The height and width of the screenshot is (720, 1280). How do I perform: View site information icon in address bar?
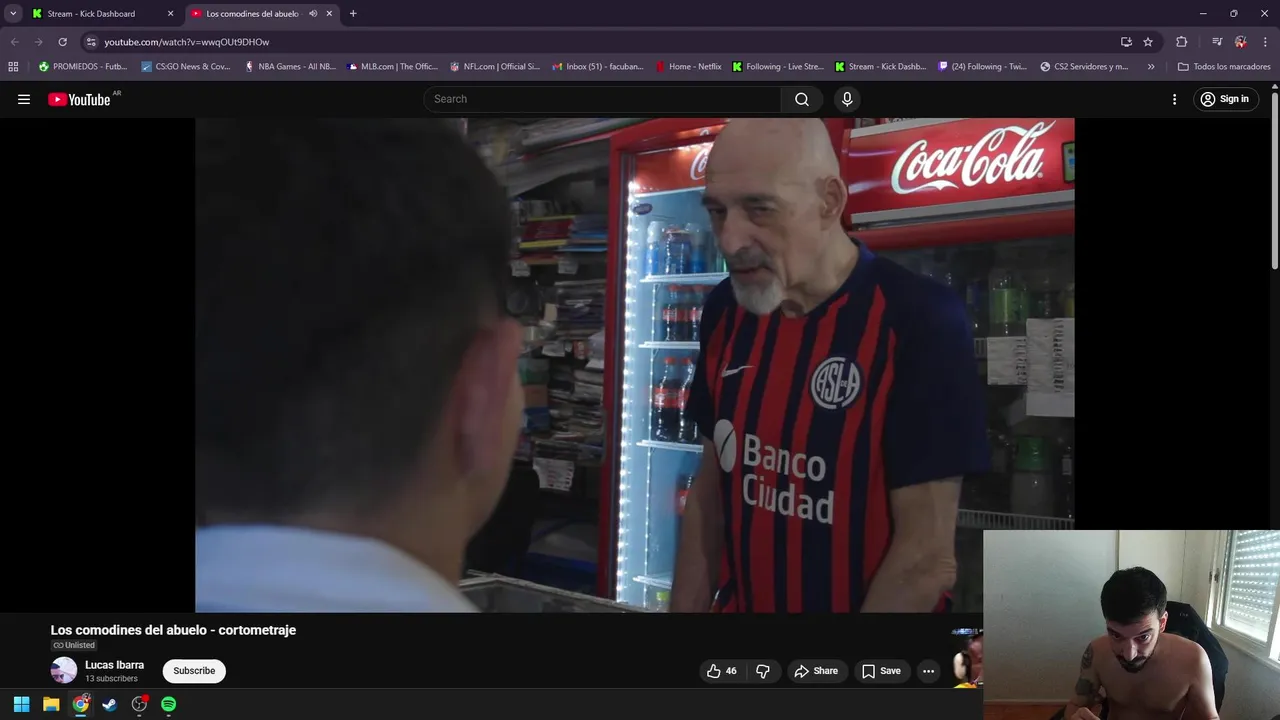coord(91,42)
